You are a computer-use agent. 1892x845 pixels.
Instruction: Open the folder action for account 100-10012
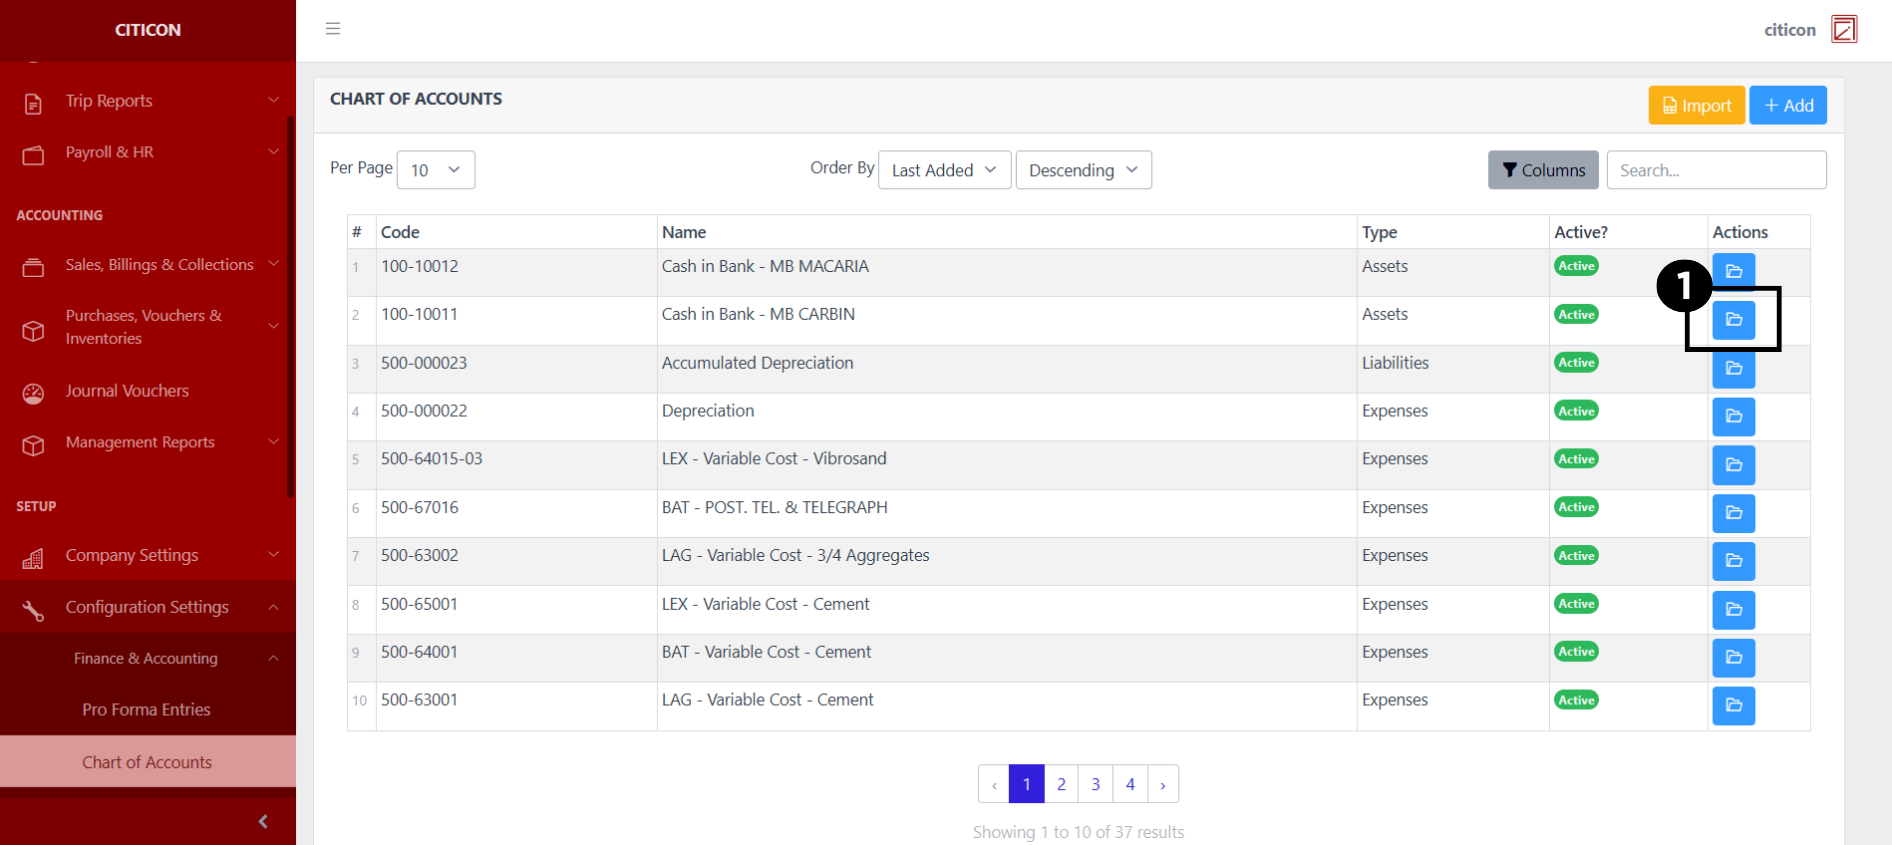[1733, 271]
